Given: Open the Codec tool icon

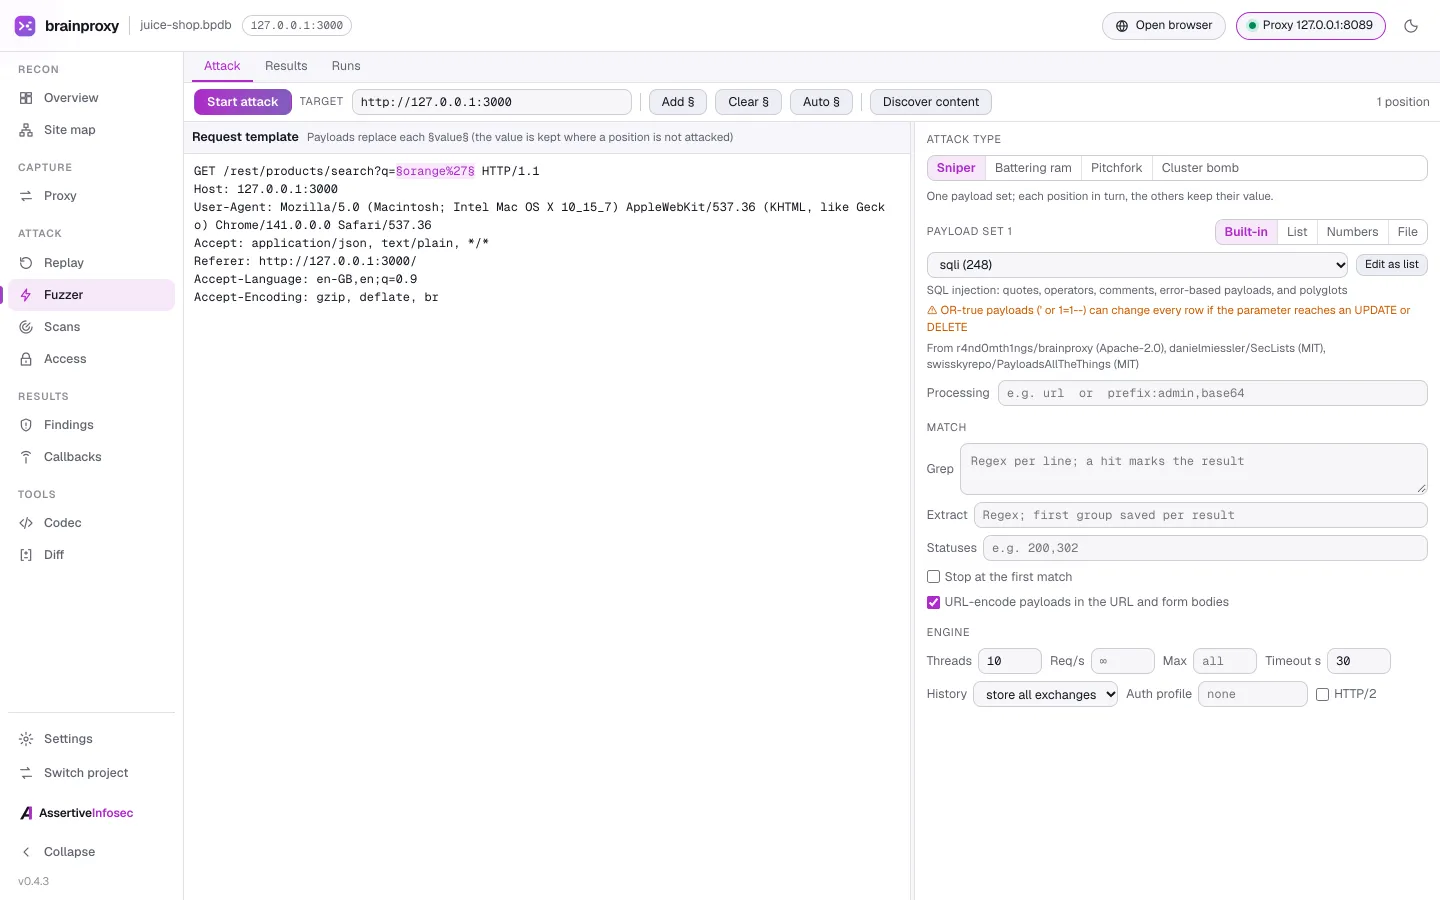Looking at the screenshot, I should coord(26,523).
